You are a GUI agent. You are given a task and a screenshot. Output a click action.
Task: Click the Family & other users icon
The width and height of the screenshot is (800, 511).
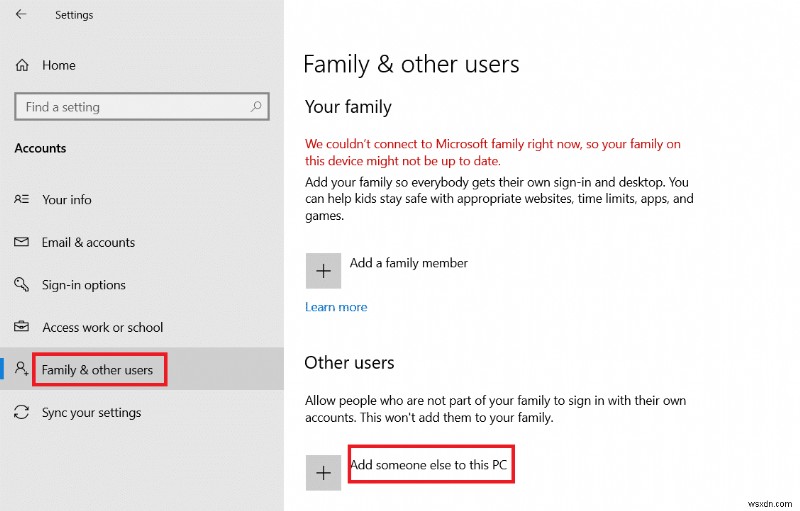(22, 370)
